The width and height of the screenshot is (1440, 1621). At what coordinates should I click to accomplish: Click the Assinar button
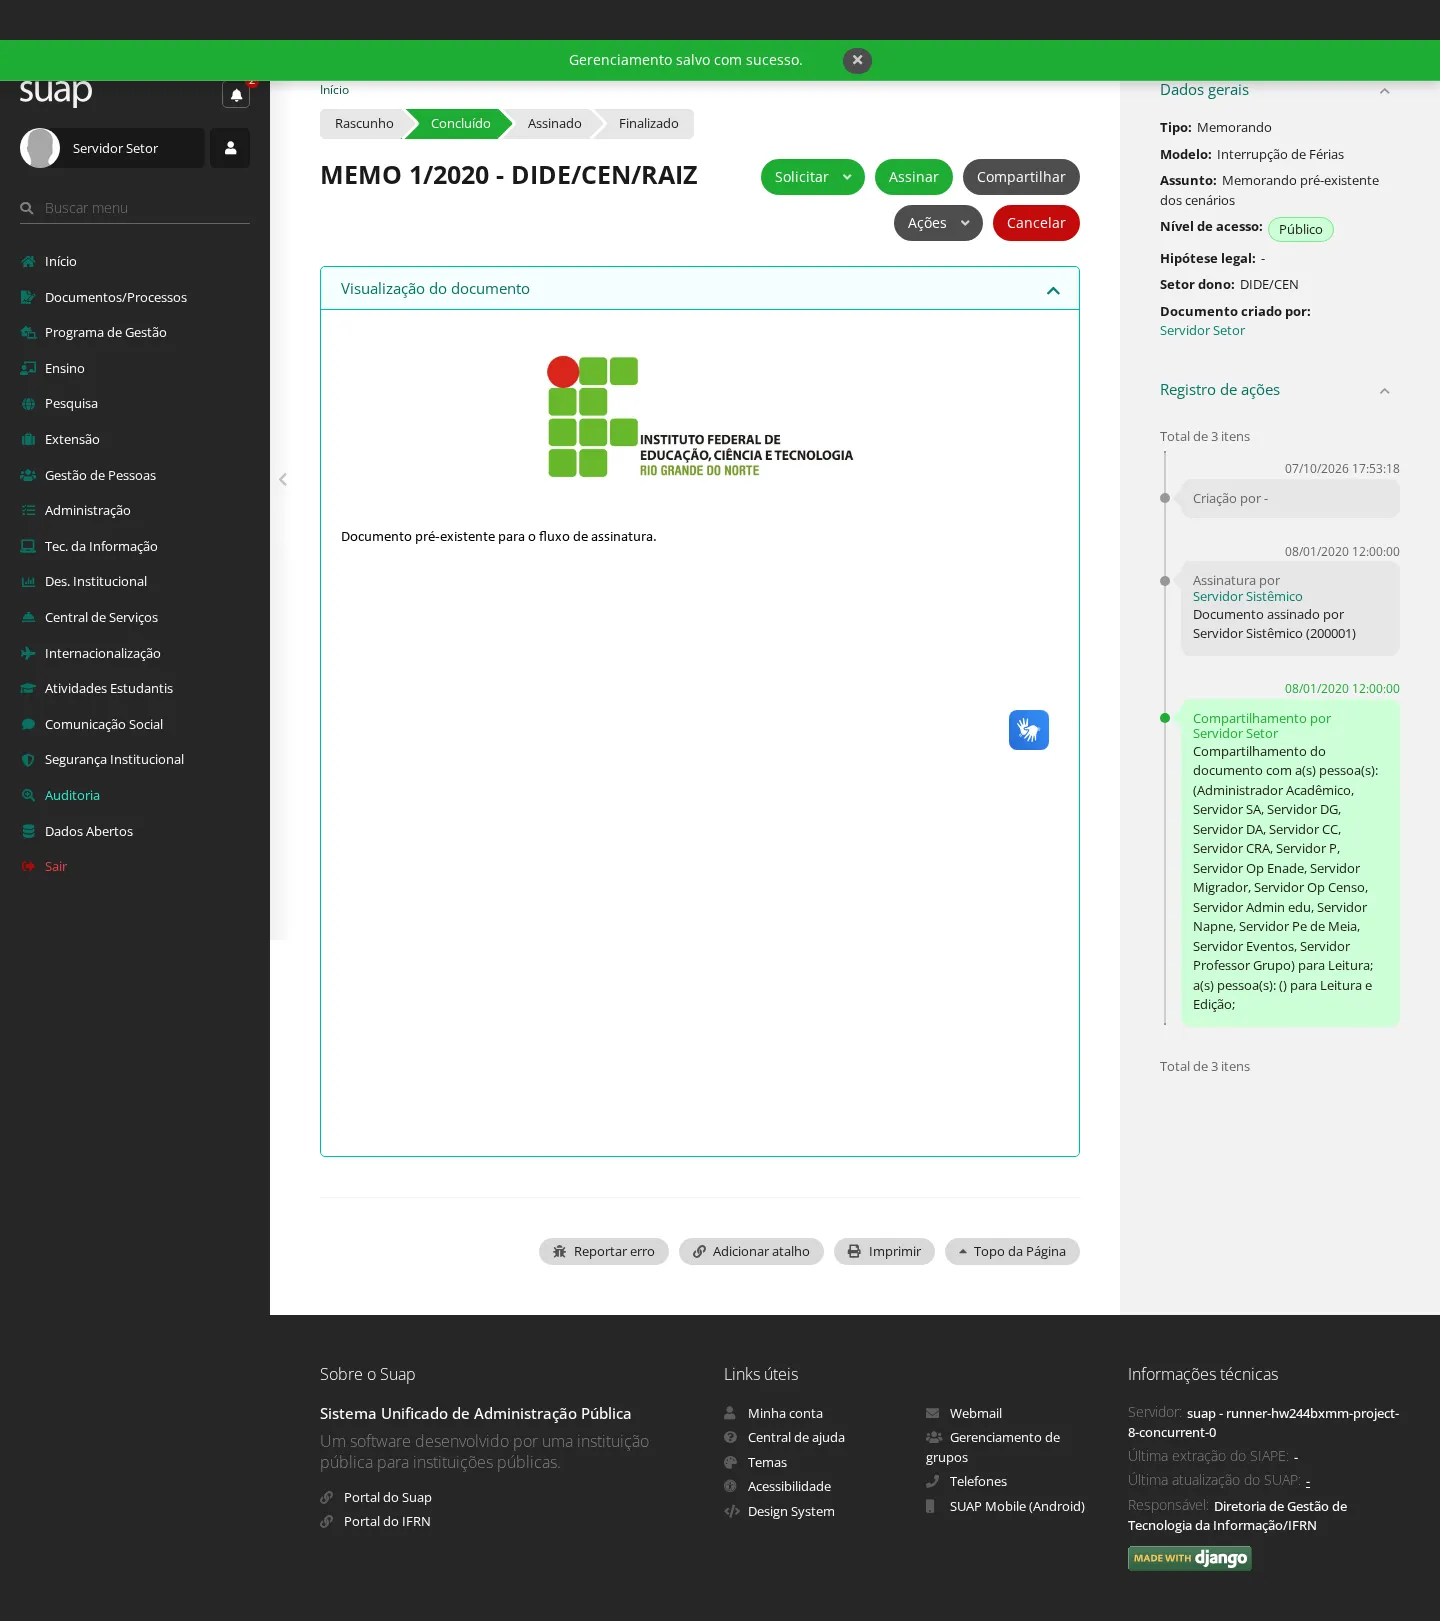(913, 177)
